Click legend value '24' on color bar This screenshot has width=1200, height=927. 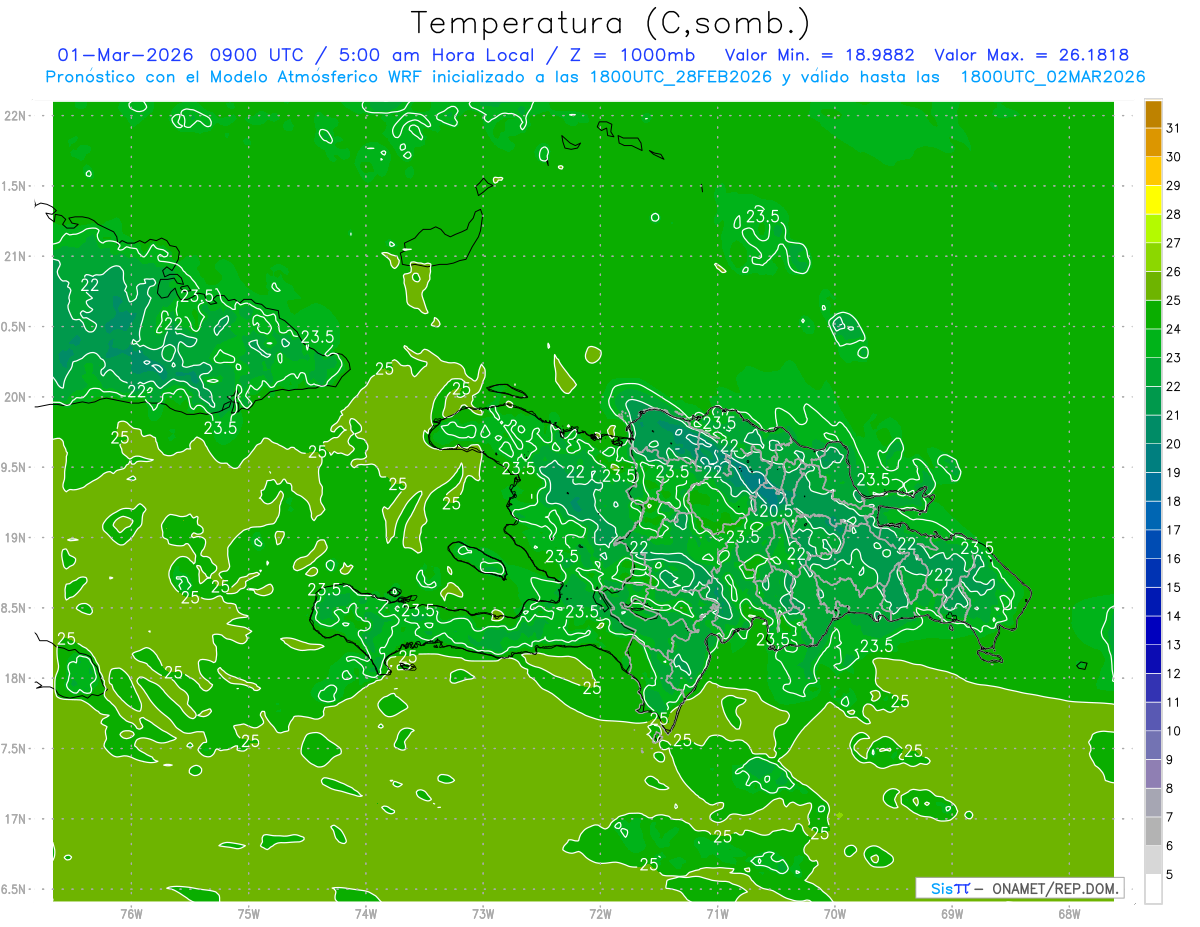(1174, 329)
